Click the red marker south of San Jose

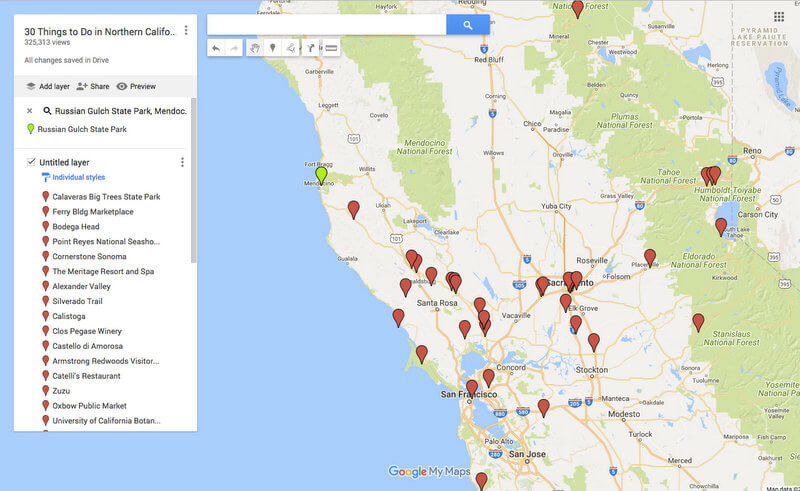coord(481,481)
